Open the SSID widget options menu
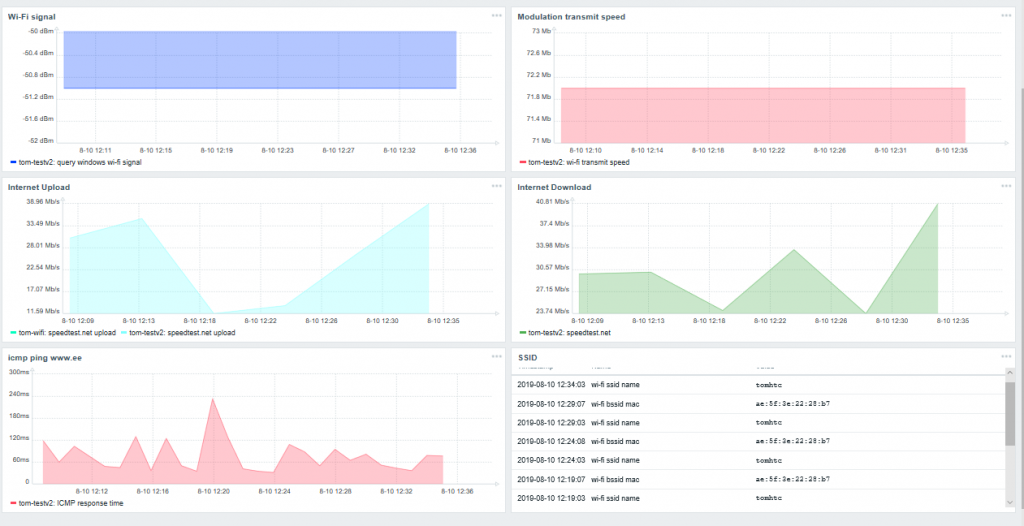The height and width of the screenshot is (526, 1024). pyautogui.click(x=1006, y=356)
